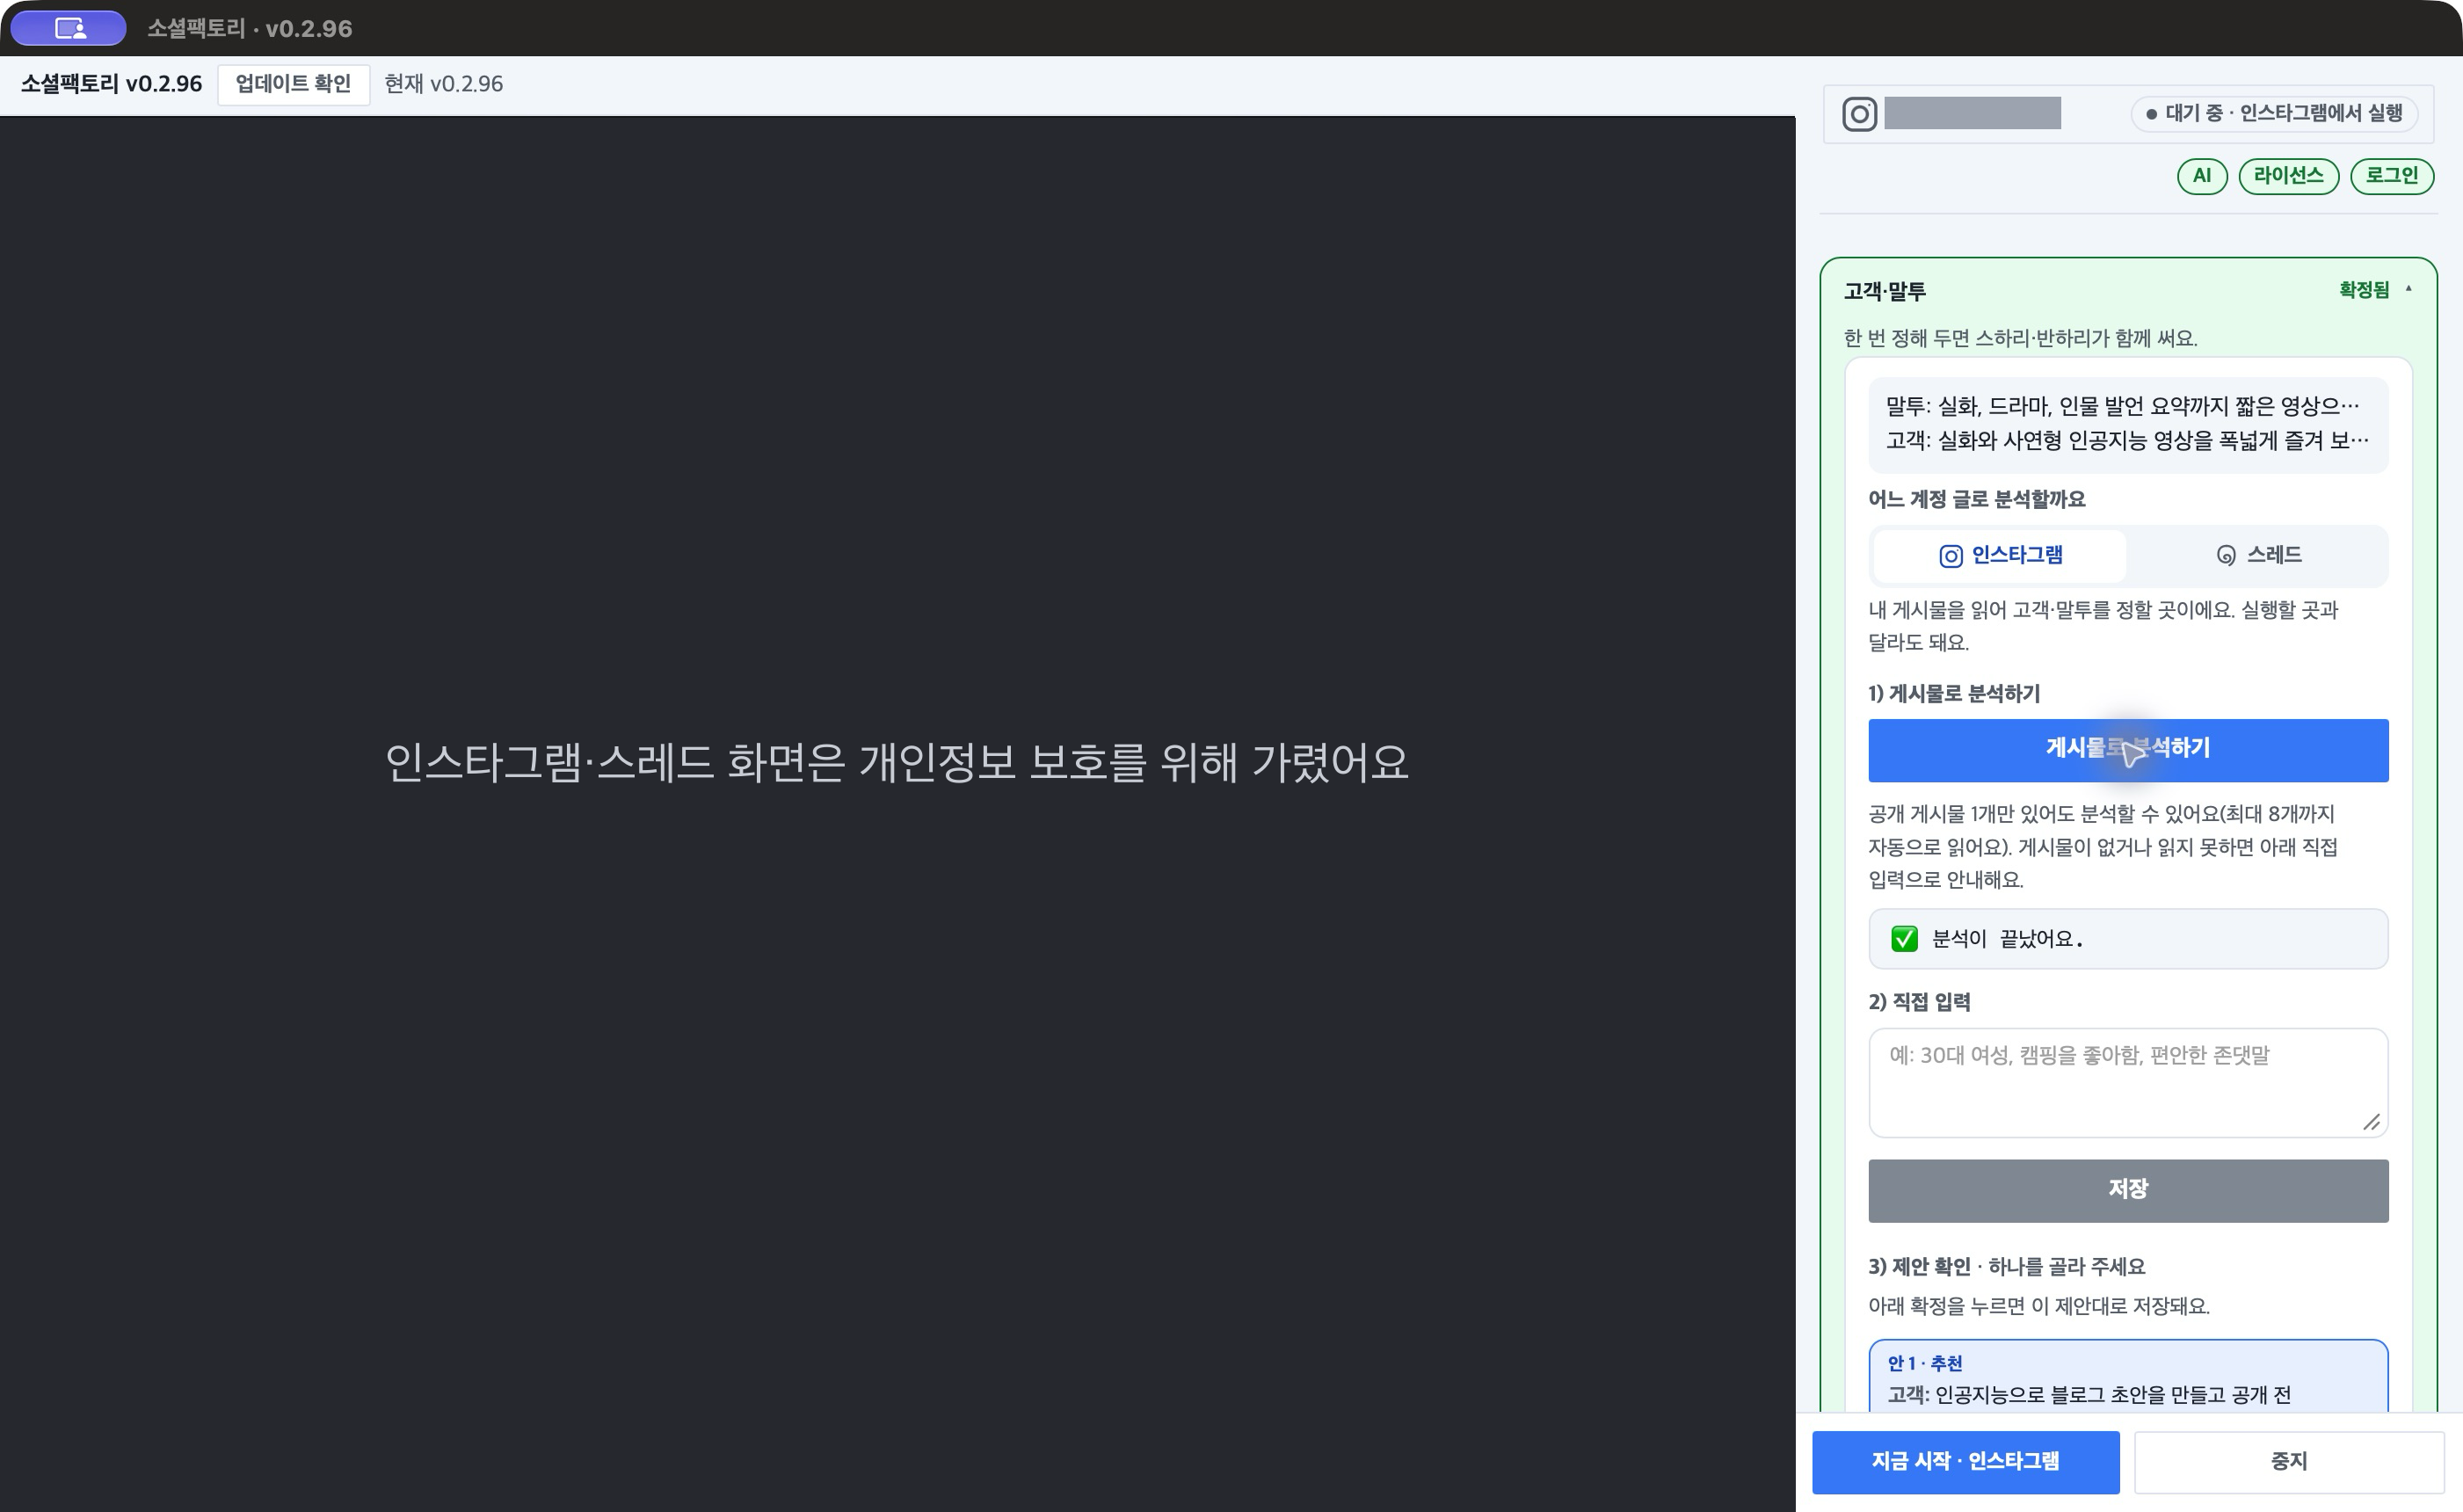Click the 말투/고객 summary box
The image size is (2463, 1512).
click(x=2128, y=424)
